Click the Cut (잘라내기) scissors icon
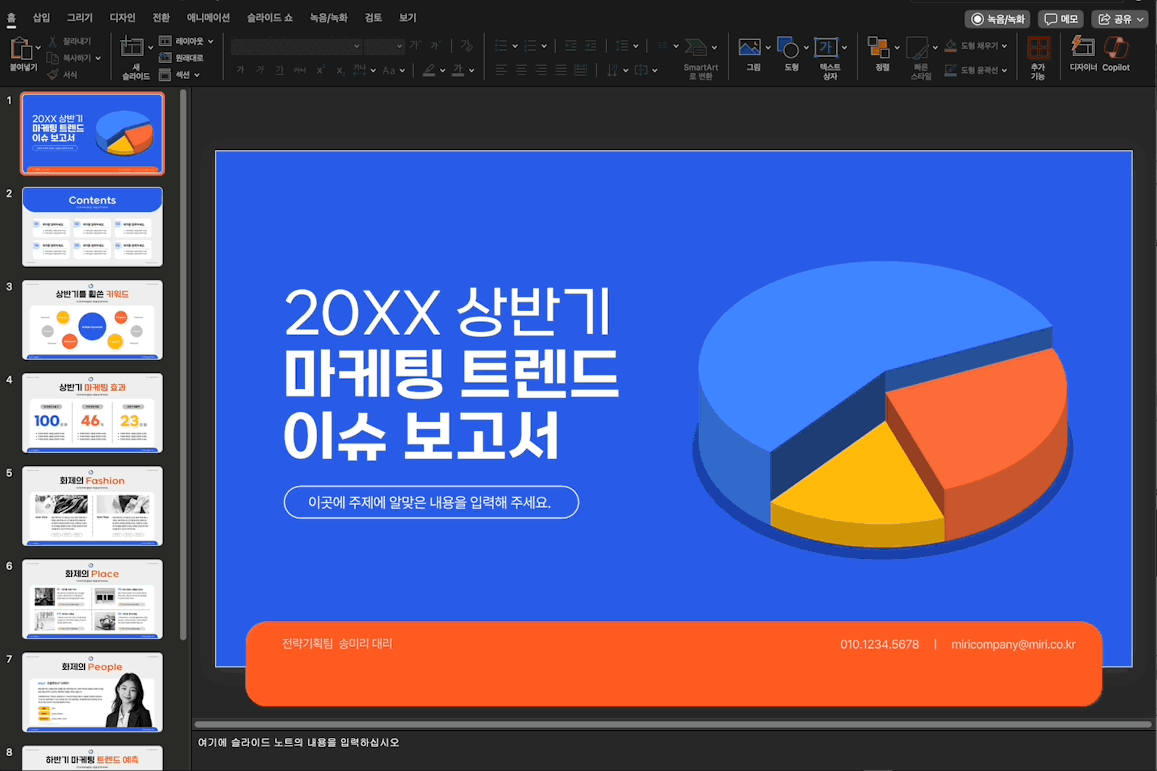Viewport: 1157px width, 771px height. [x=53, y=41]
